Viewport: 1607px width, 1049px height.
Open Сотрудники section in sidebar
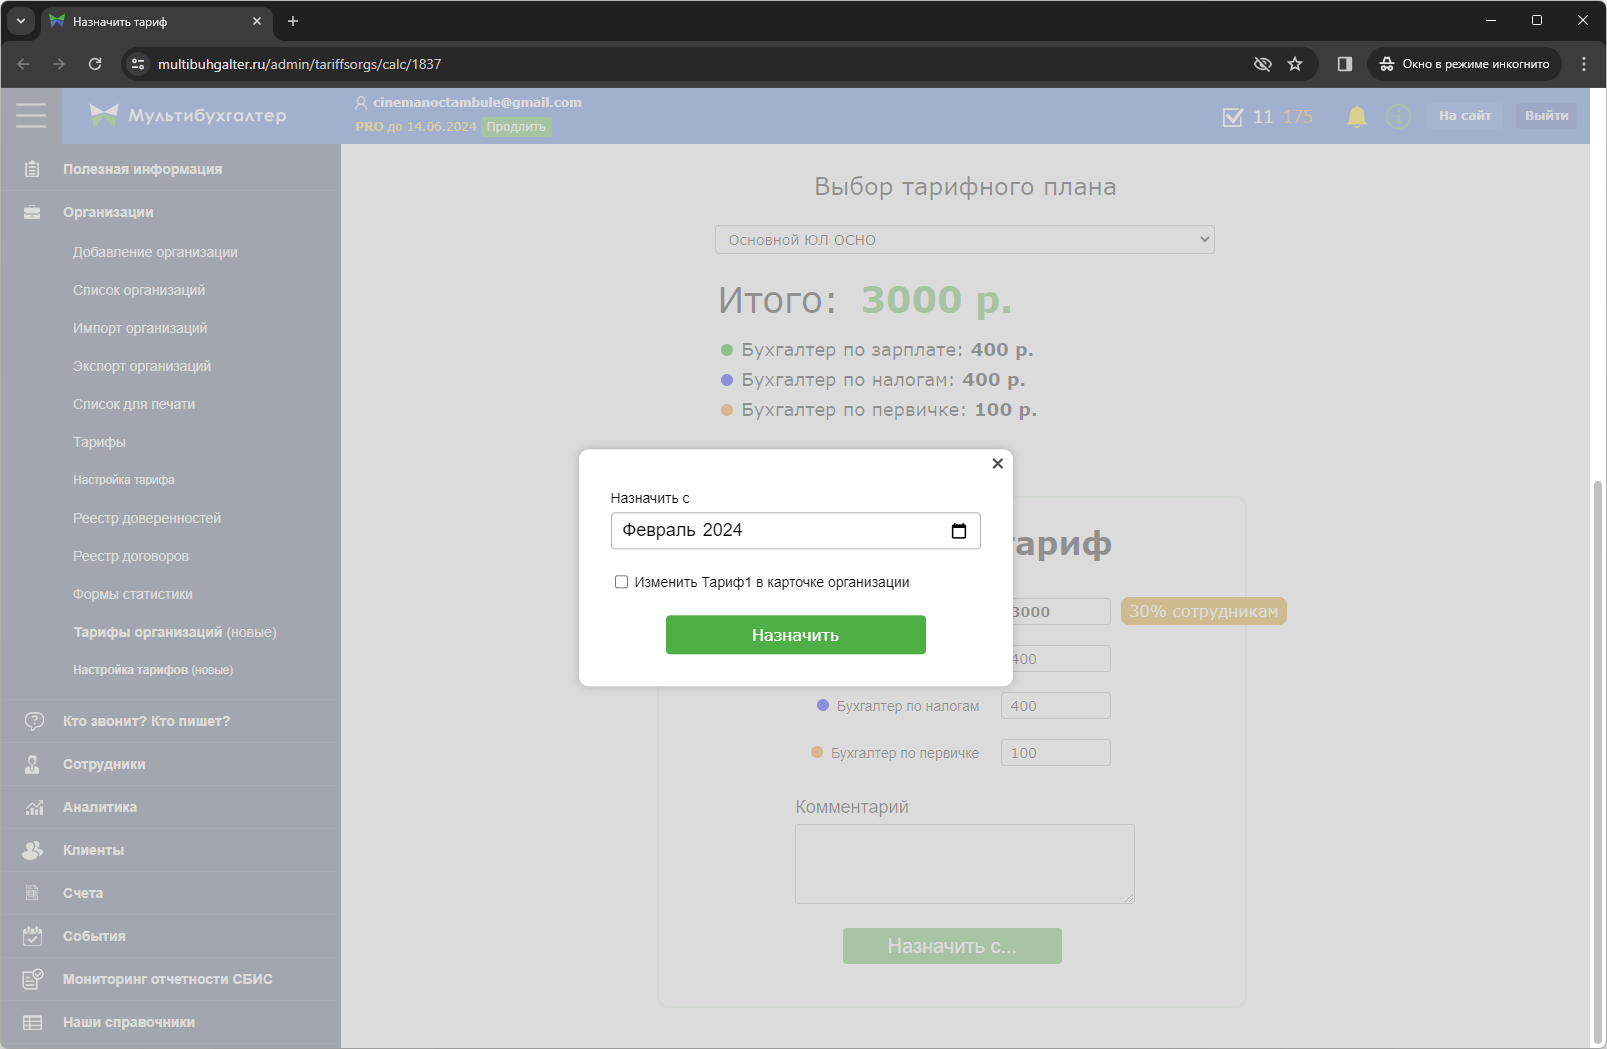tap(104, 764)
